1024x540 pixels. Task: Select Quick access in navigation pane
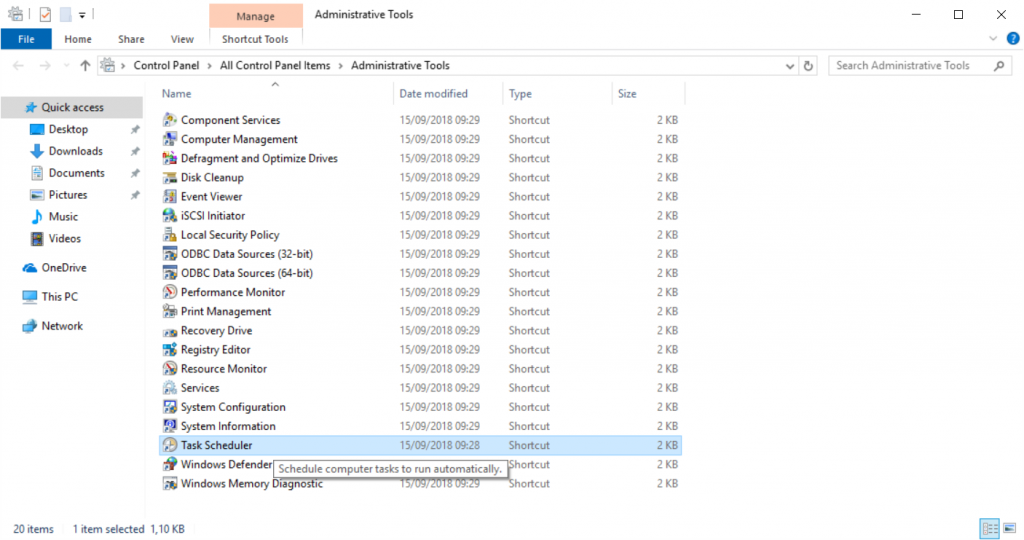(72, 107)
